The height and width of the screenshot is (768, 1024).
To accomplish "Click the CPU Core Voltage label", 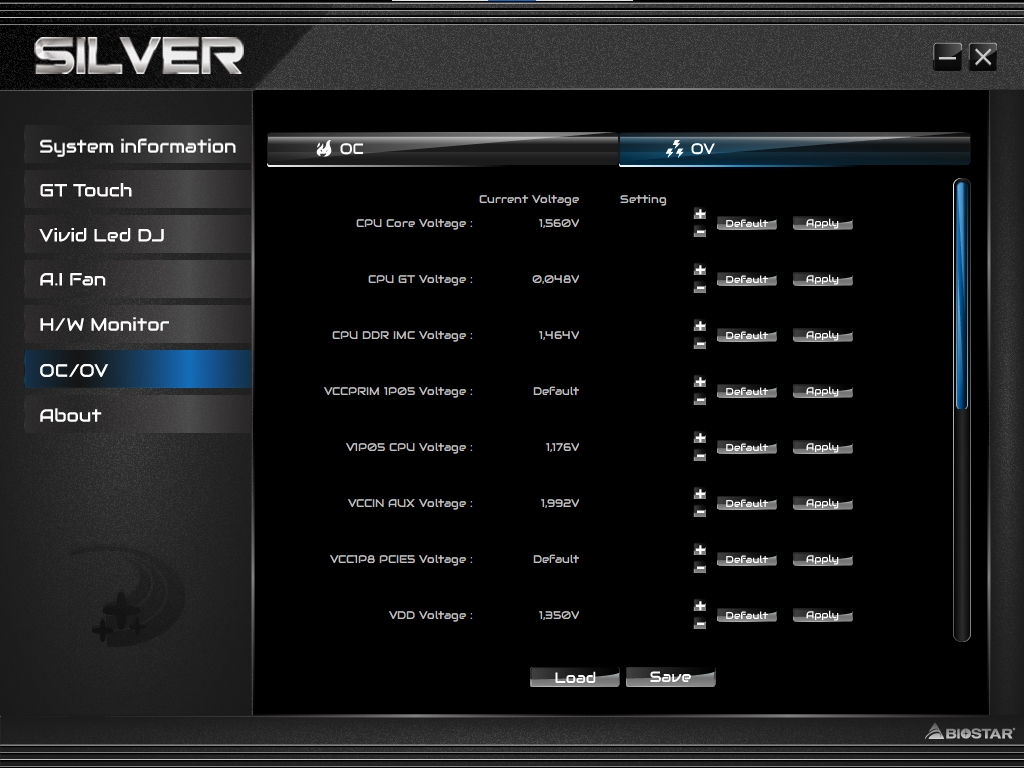I will (414, 223).
